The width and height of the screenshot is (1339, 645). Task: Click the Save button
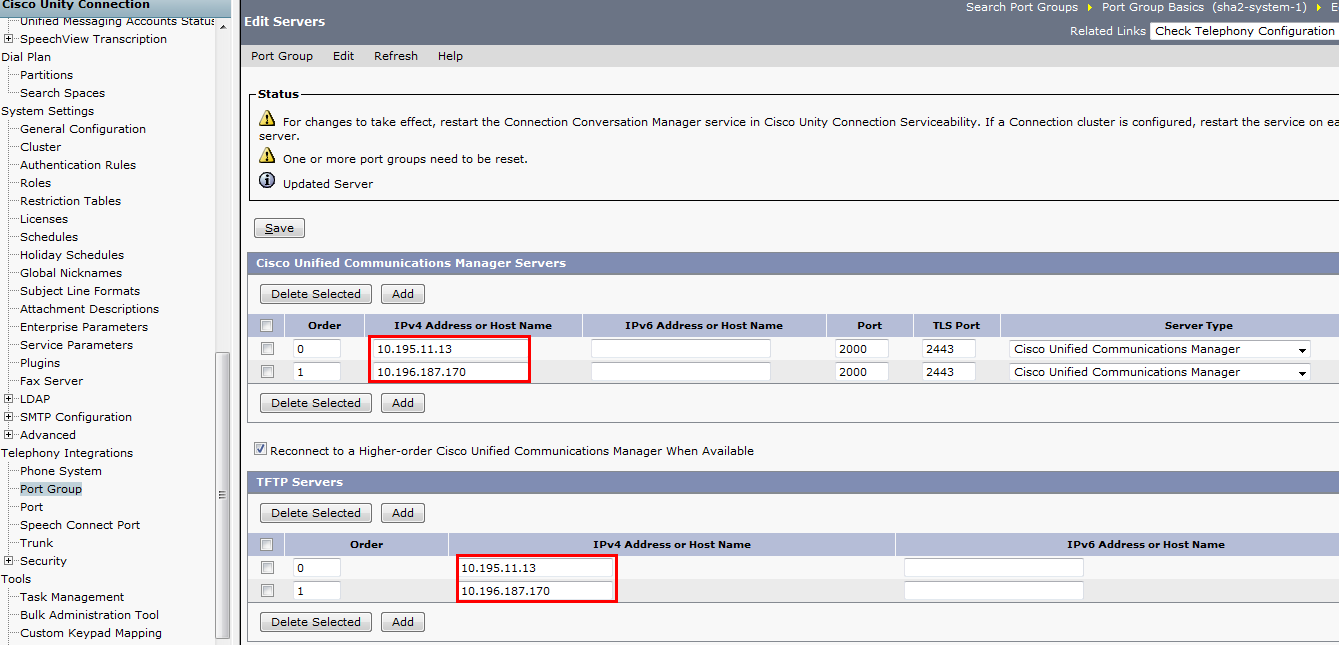pos(279,228)
